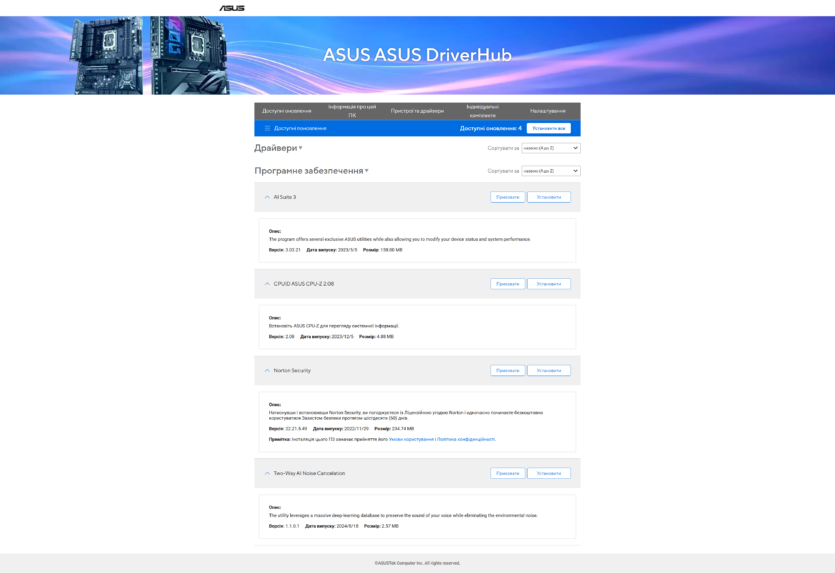Image resolution: width=835 pixels, height=573 pixels.
Task: Hide Two-Way AI Noise Cancelation with Приховати
Action: tap(507, 473)
